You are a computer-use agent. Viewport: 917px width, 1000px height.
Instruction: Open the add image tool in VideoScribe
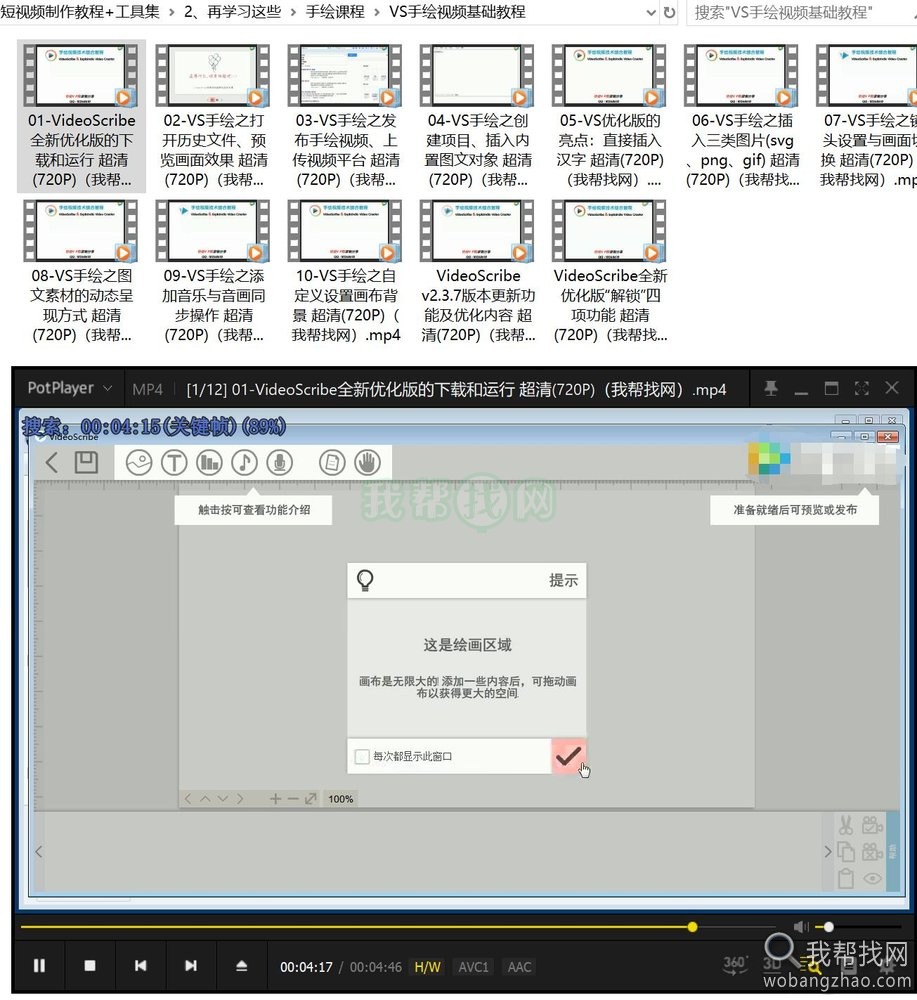pos(138,462)
